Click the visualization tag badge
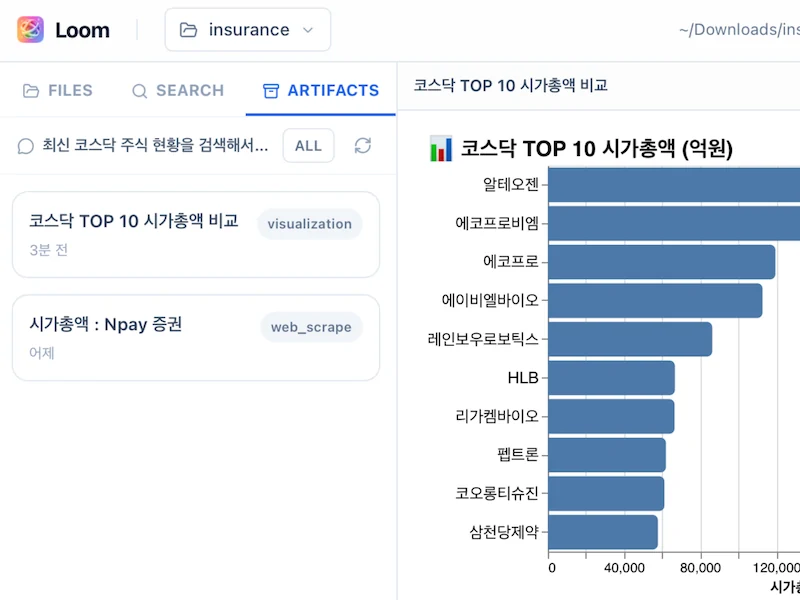This screenshot has width=800, height=600. click(x=309, y=224)
